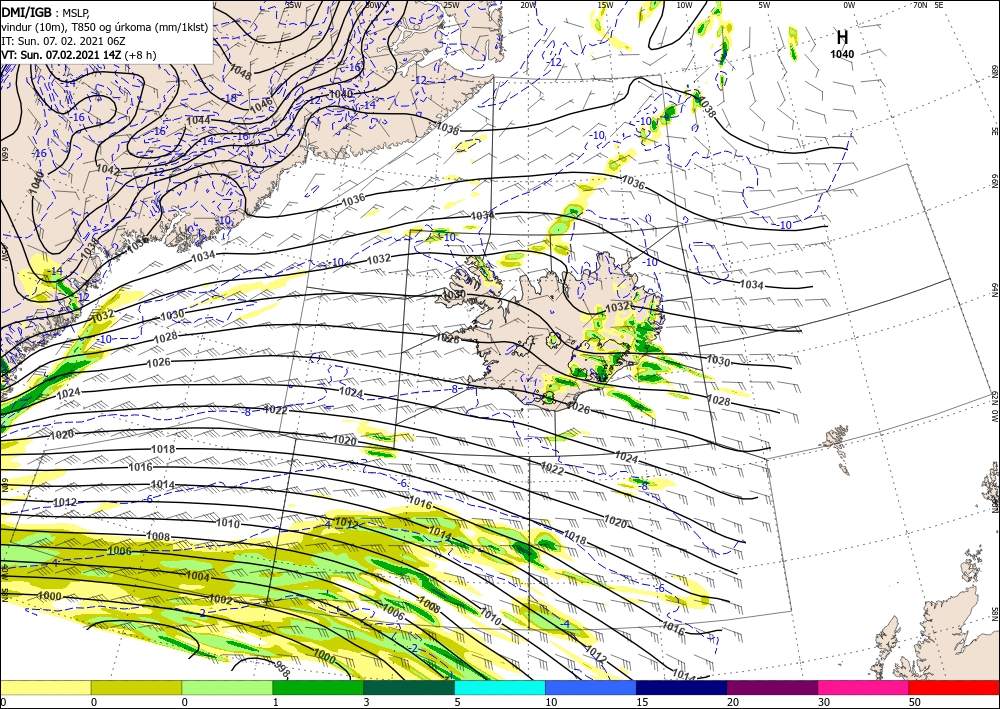The width and height of the screenshot is (1000, 709).
Task: Click the 1040 value beneath the H marker
Action: pos(842,54)
